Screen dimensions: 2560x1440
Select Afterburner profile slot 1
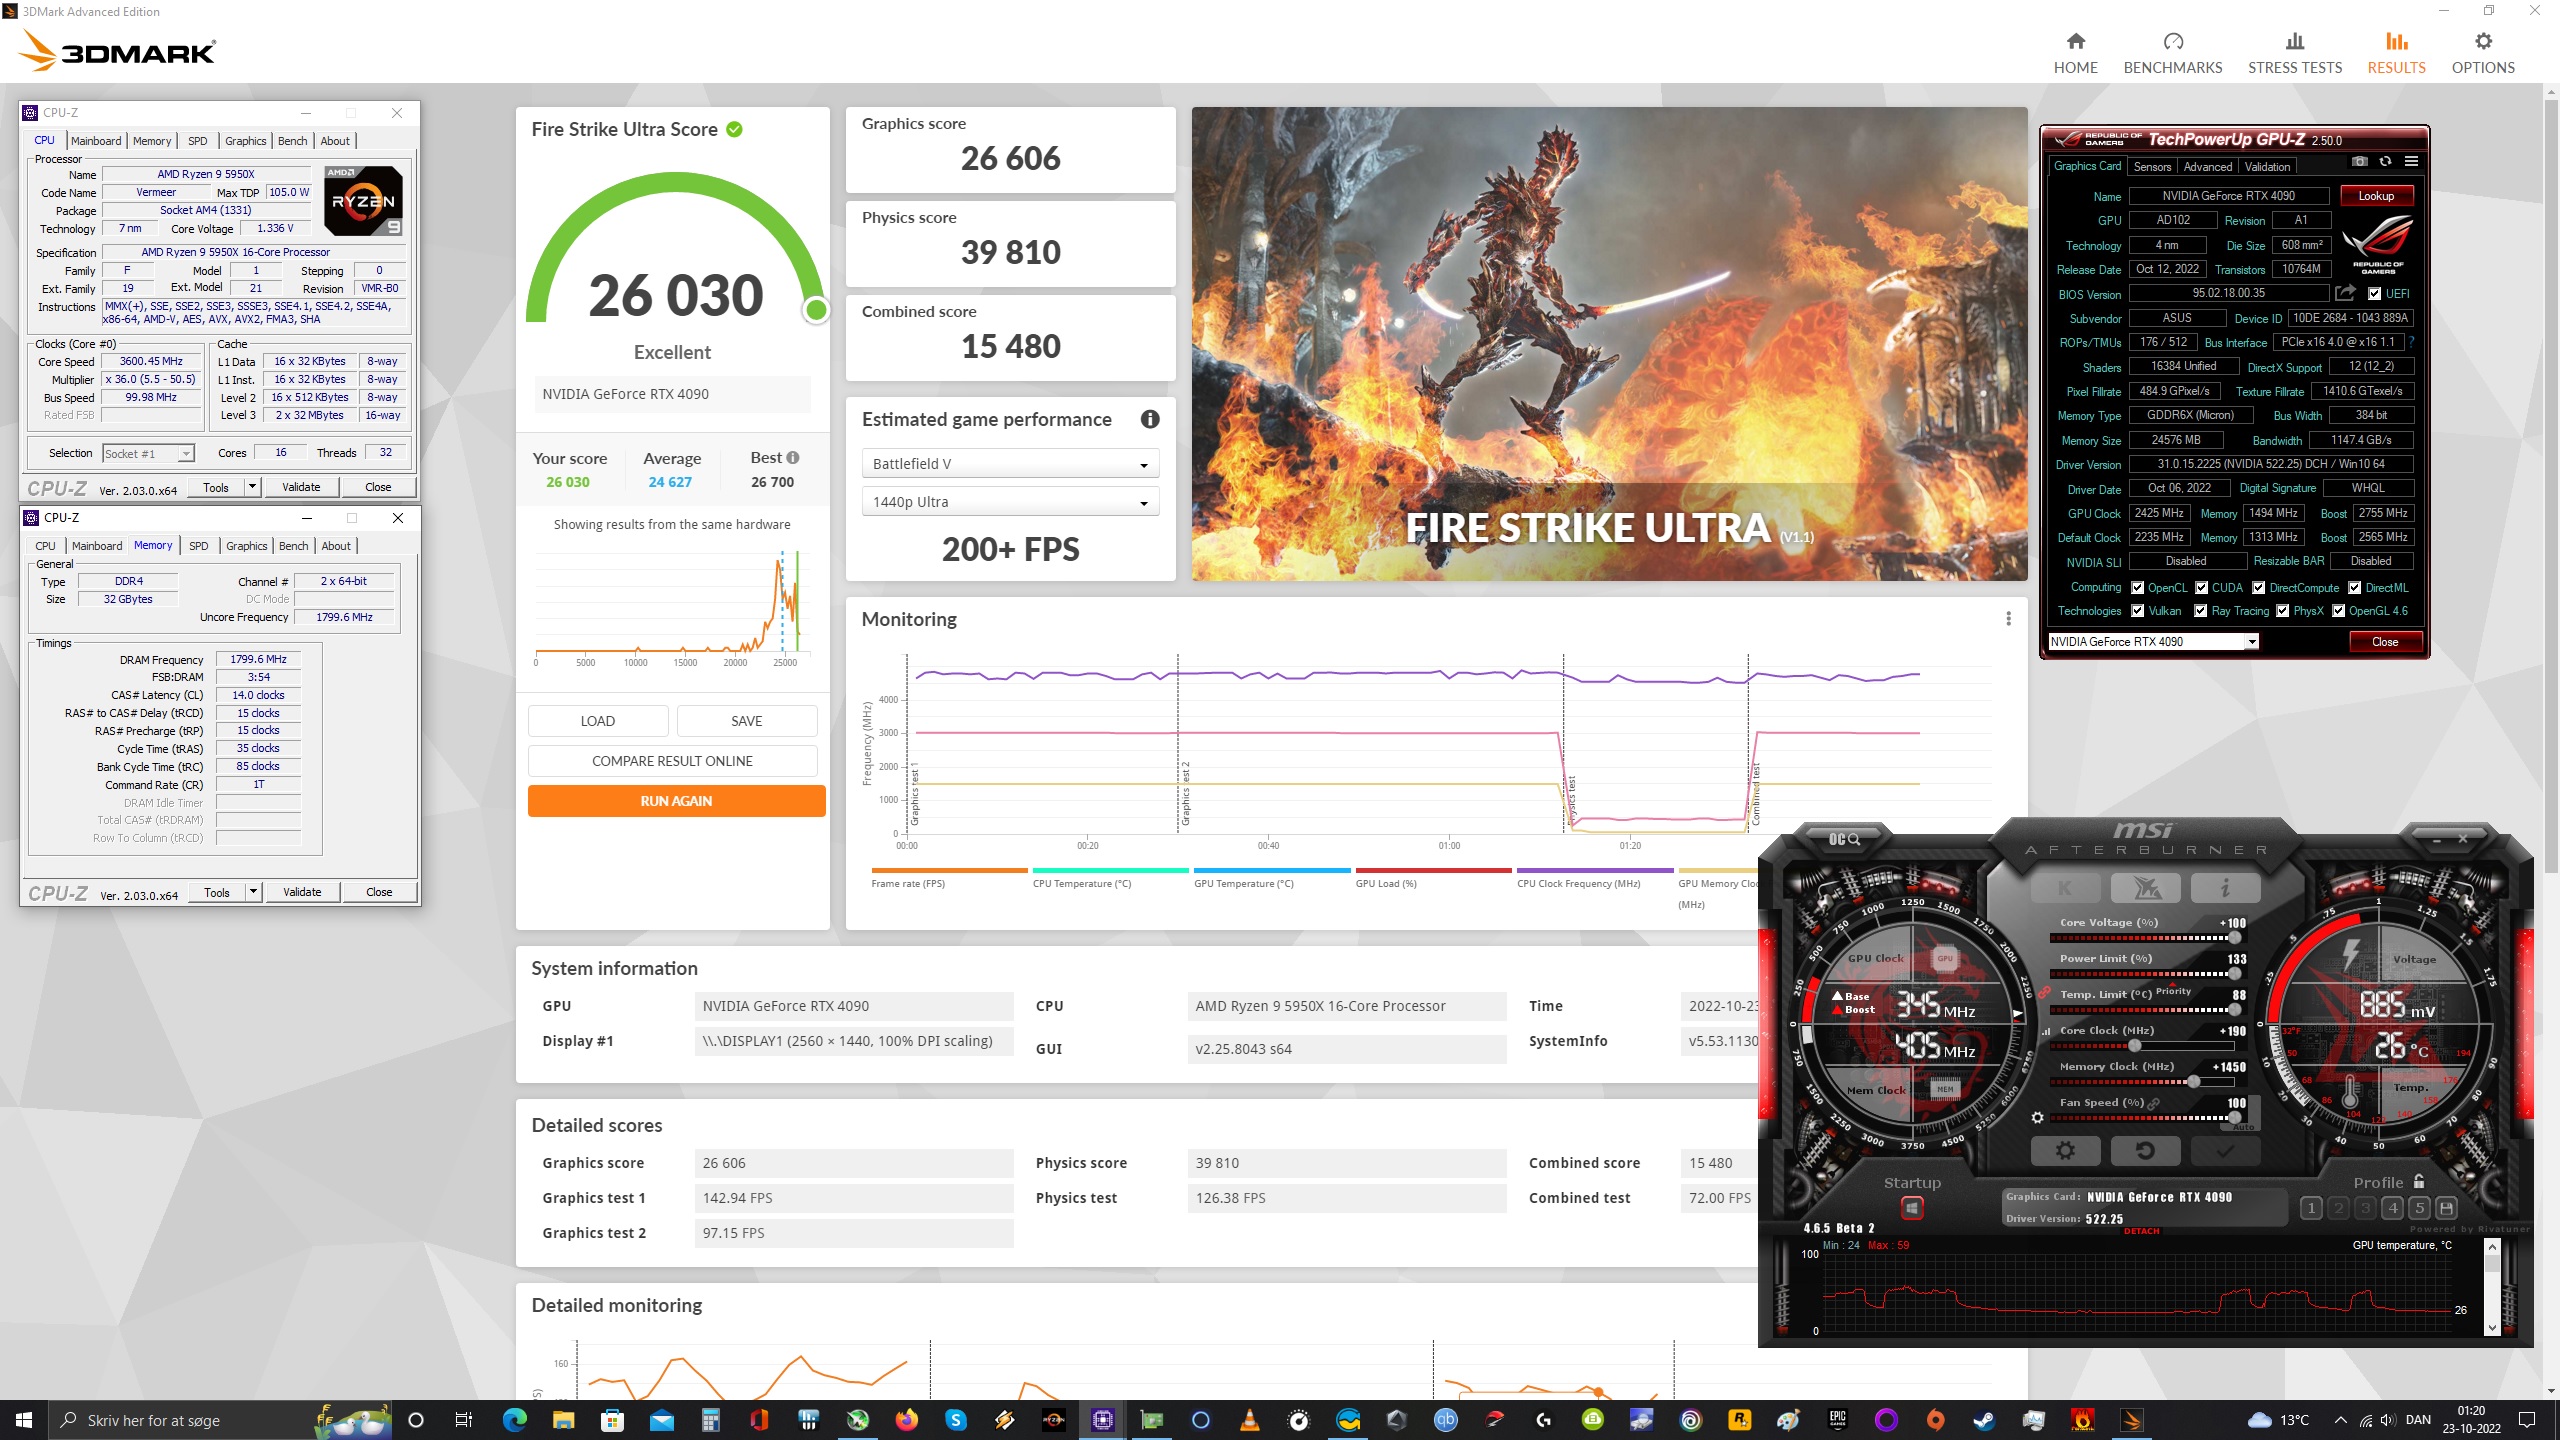(2311, 1208)
